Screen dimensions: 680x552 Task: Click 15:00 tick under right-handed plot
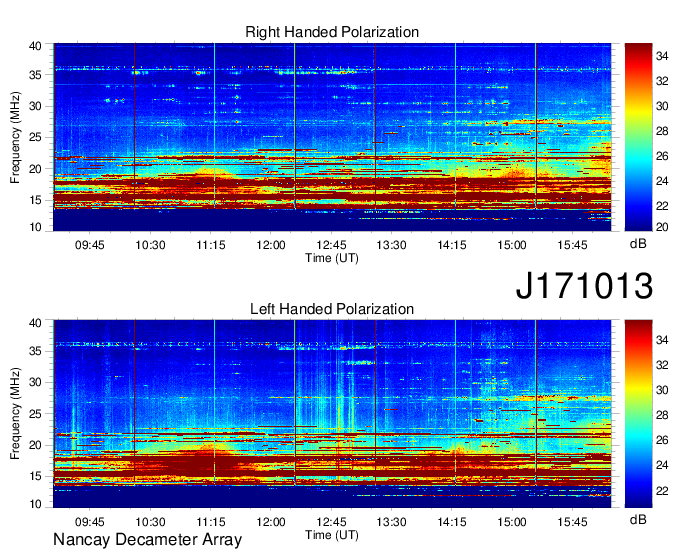pyautogui.click(x=512, y=245)
